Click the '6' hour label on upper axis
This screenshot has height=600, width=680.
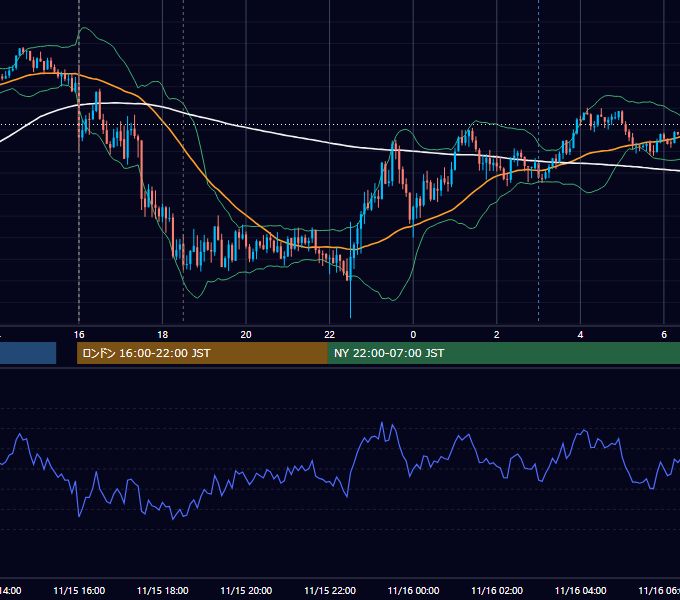pyautogui.click(x=664, y=334)
